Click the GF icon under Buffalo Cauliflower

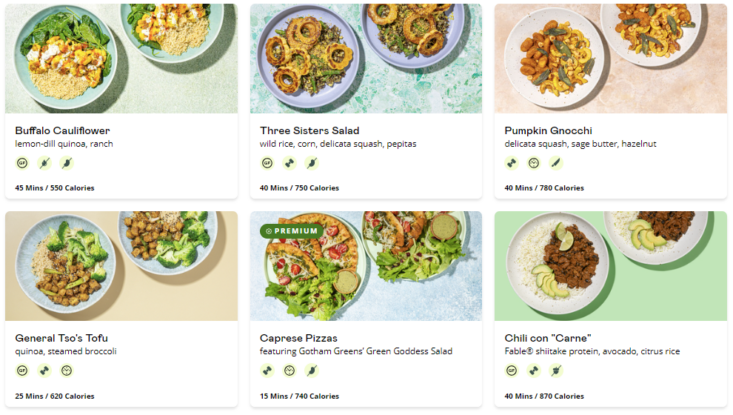coord(22,163)
